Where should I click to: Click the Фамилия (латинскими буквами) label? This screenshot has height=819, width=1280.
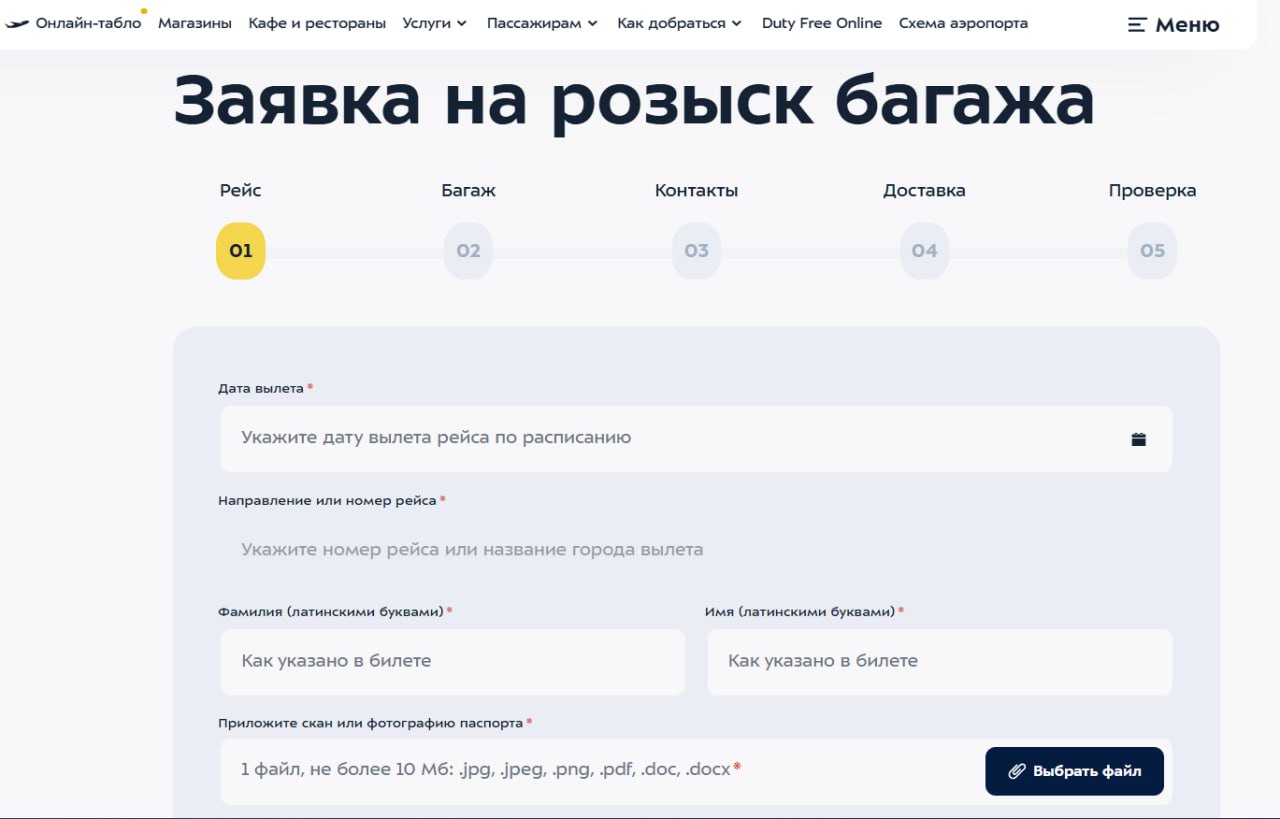(331, 611)
